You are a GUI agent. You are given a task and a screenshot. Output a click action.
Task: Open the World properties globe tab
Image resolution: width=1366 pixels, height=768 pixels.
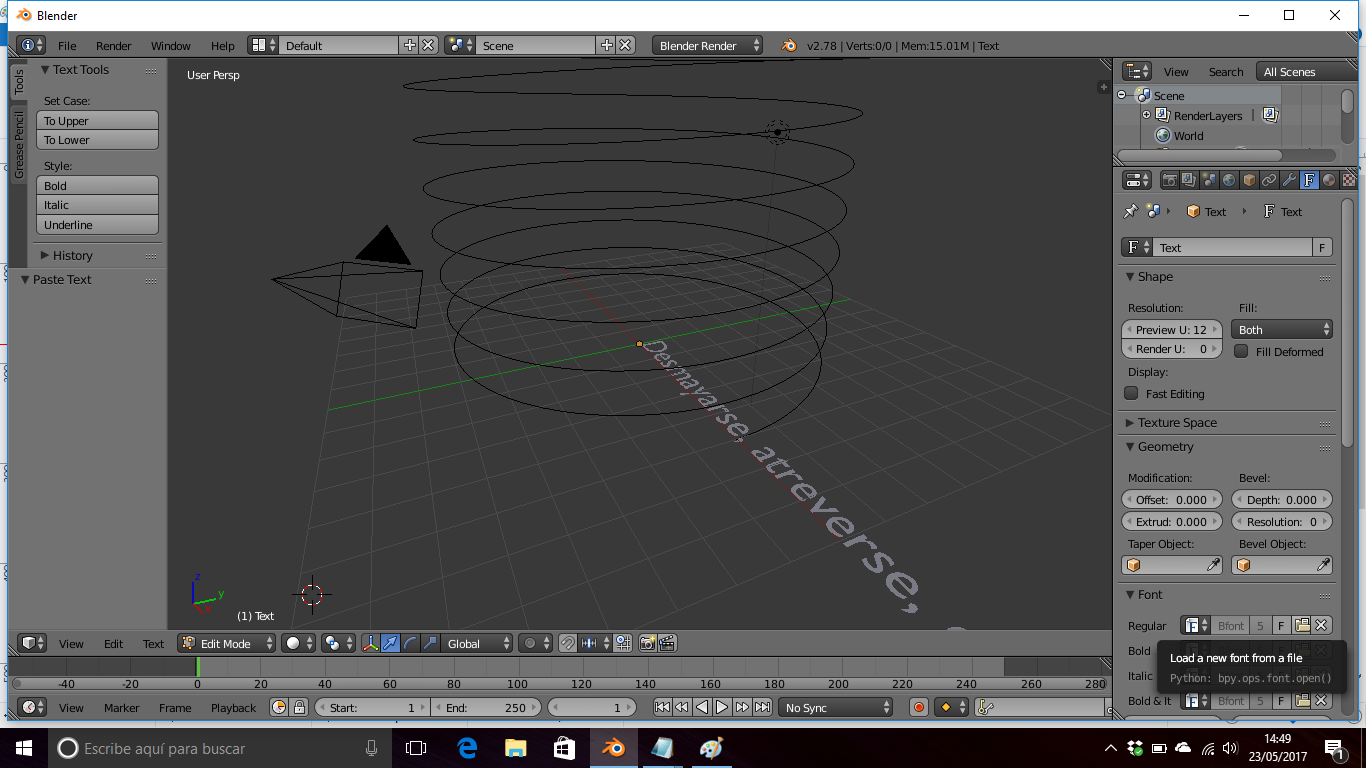pos(1229,180)
